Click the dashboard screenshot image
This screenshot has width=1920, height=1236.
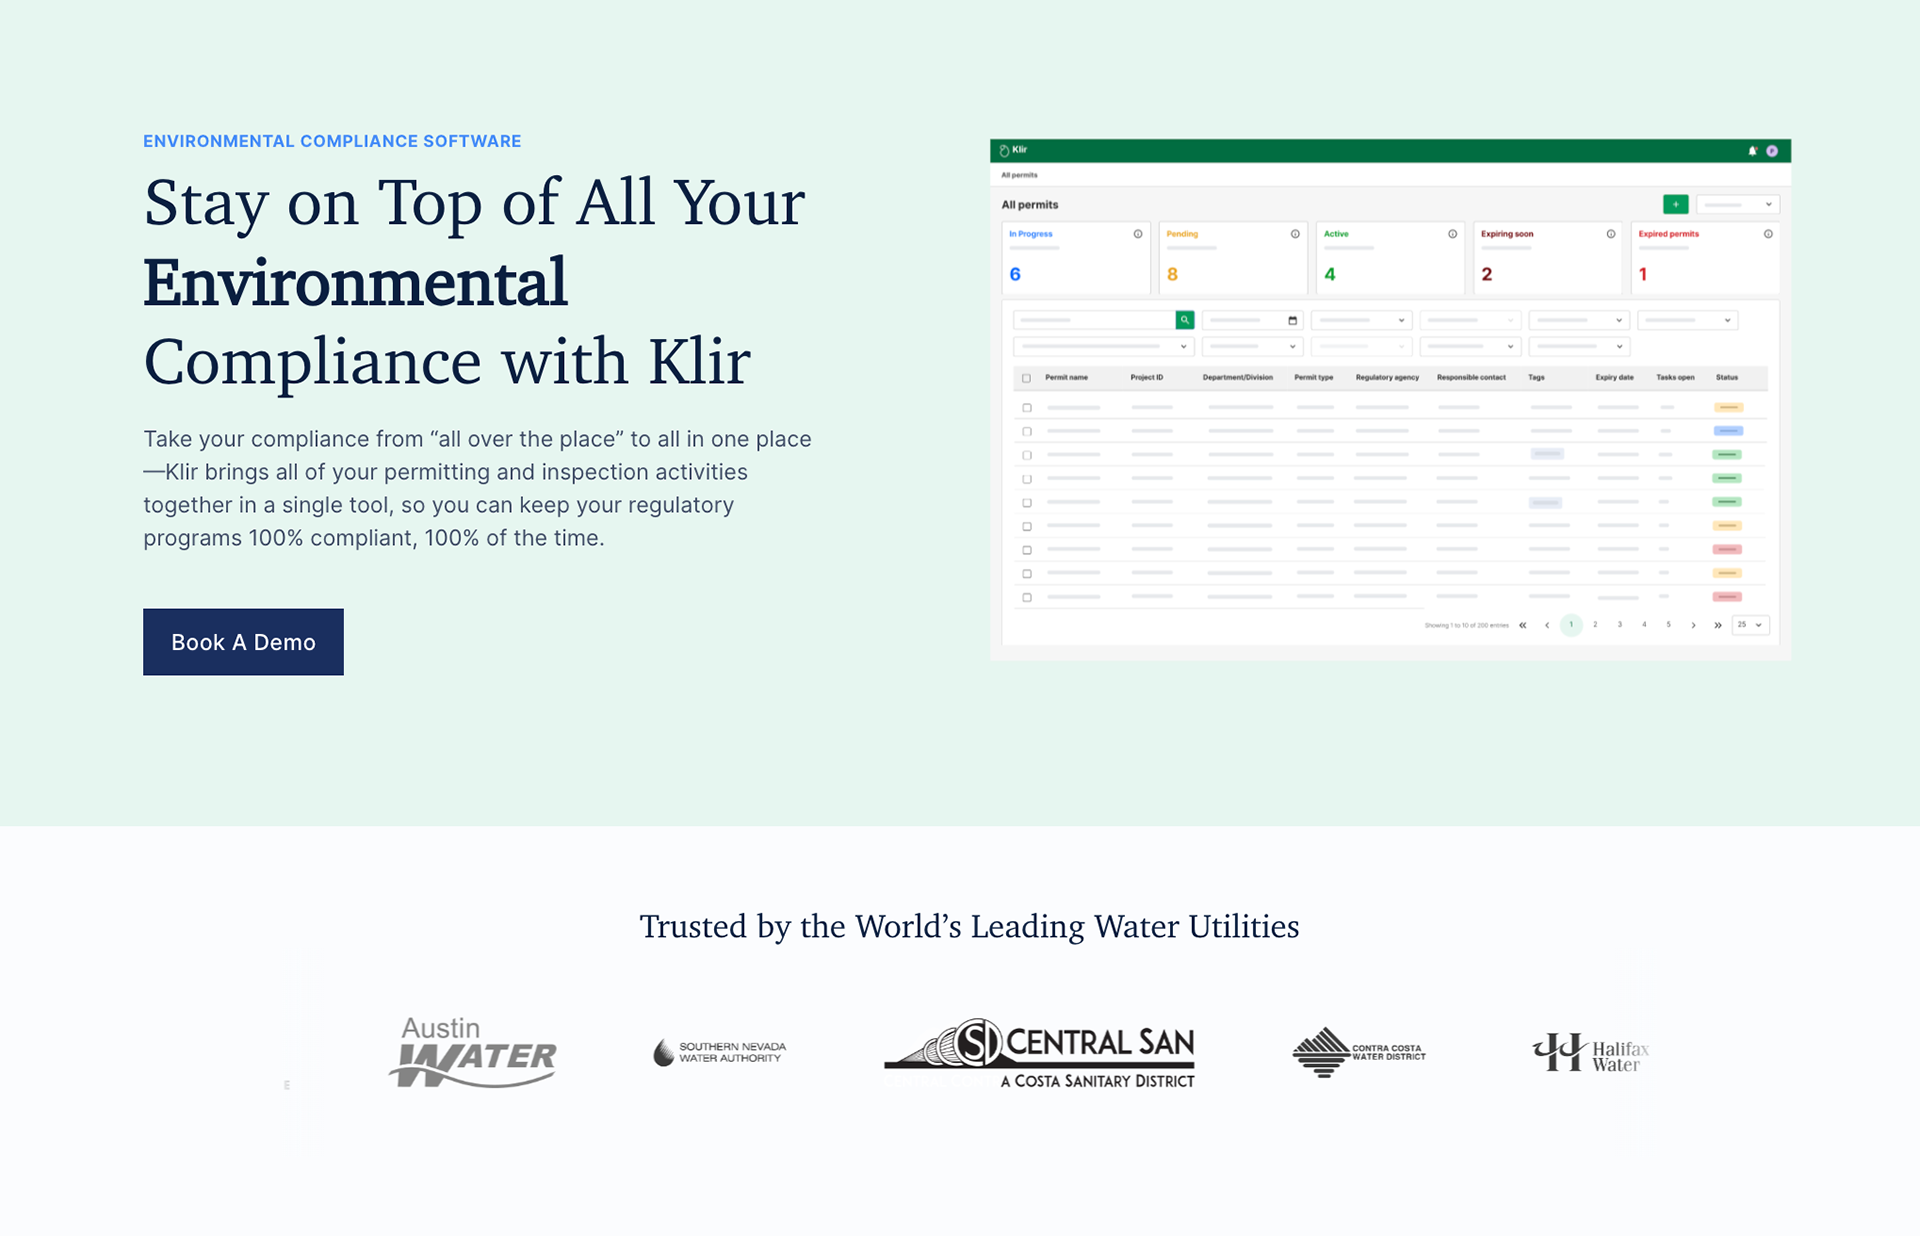[1390, 399]
